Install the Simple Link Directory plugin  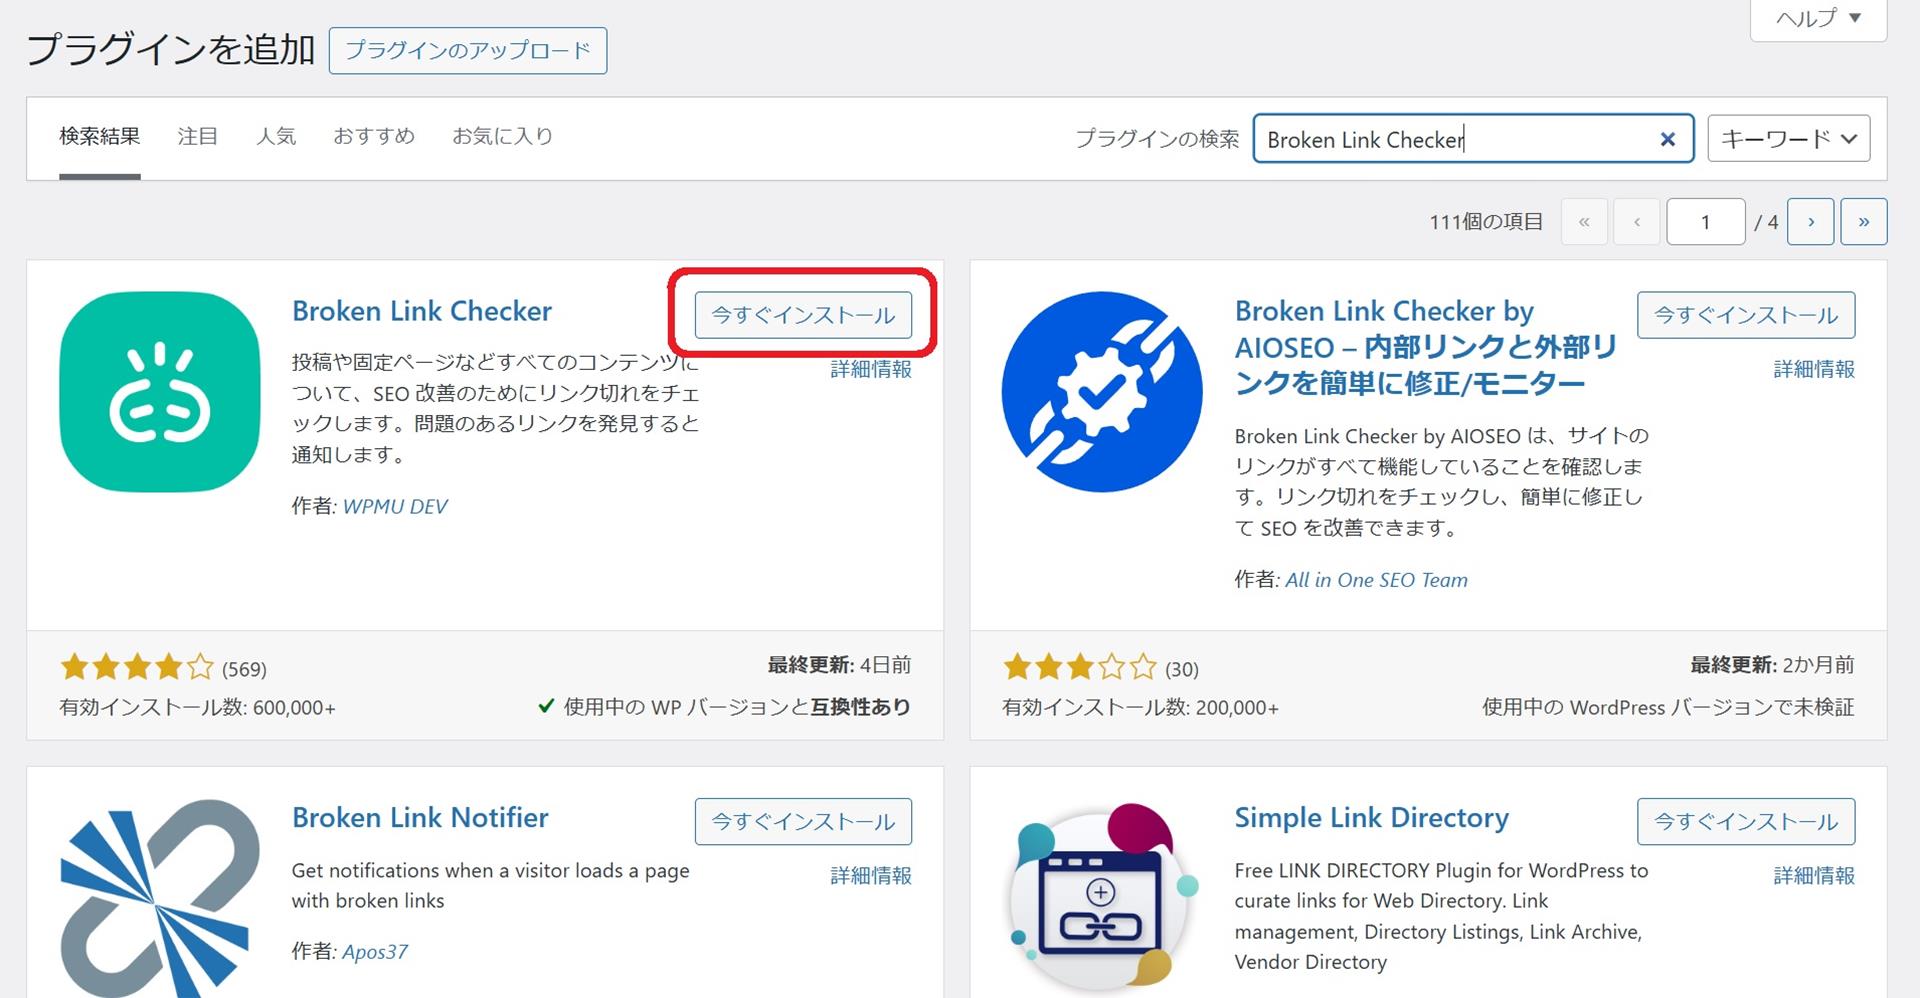coord(1745,822)
